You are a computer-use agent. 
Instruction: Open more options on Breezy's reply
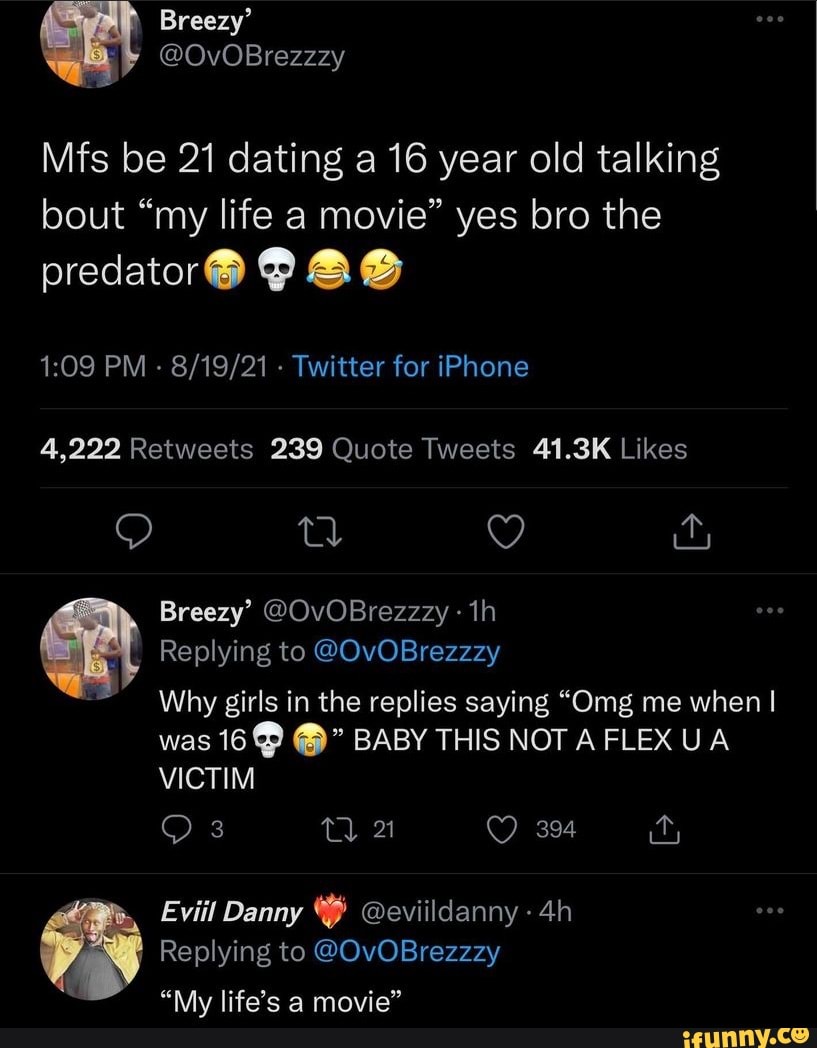[x=768, y=610]
